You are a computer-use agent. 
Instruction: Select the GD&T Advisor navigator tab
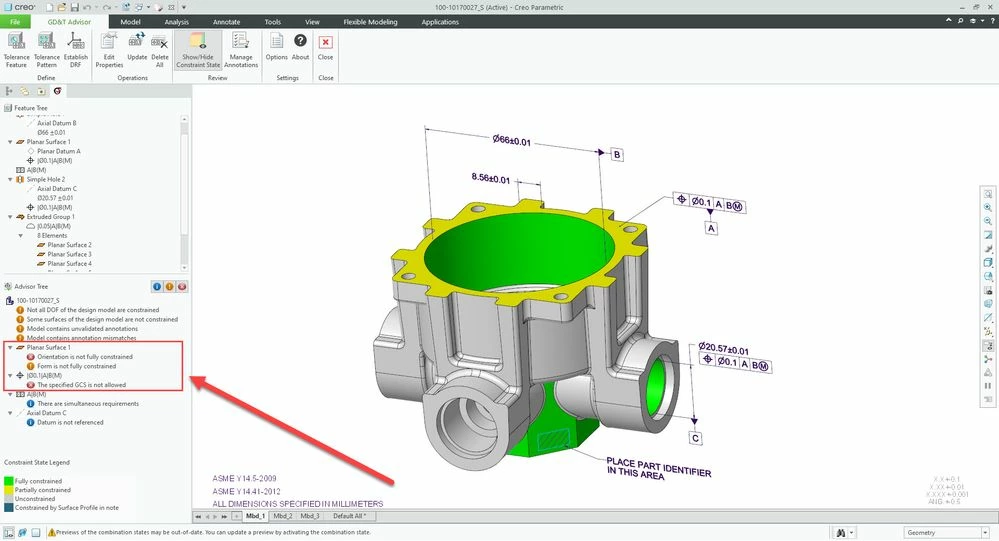point(57,91)
